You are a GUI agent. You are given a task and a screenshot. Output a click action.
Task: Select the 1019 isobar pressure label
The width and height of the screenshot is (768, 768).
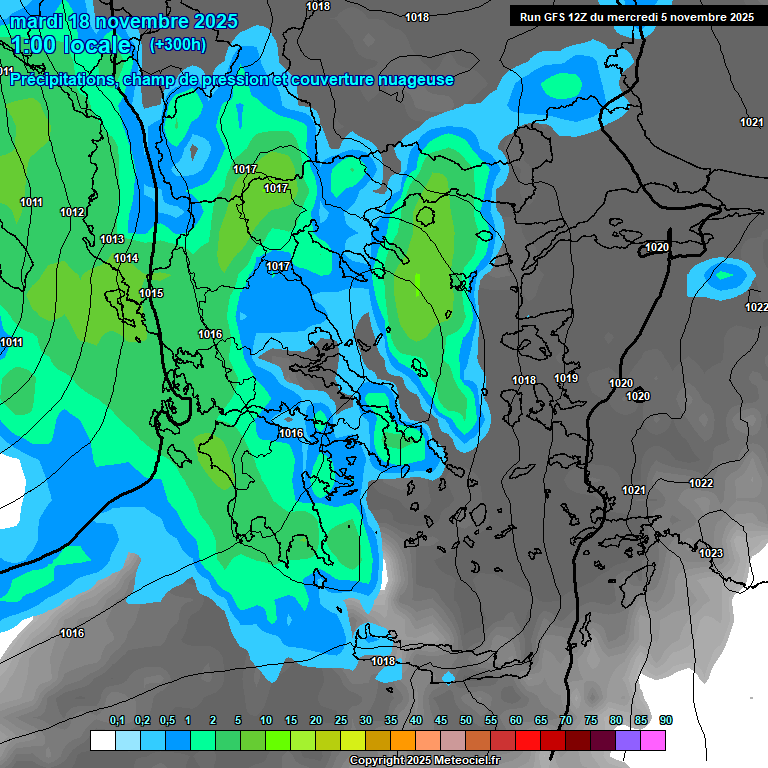[566, 378]
